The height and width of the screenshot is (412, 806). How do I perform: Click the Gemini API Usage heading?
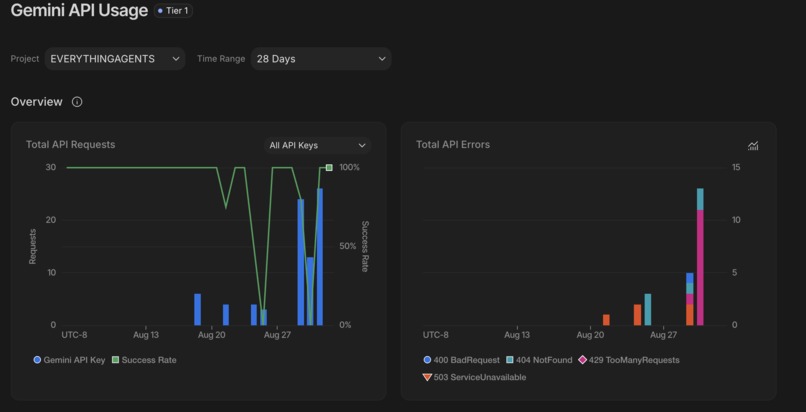tap(79, 10)
